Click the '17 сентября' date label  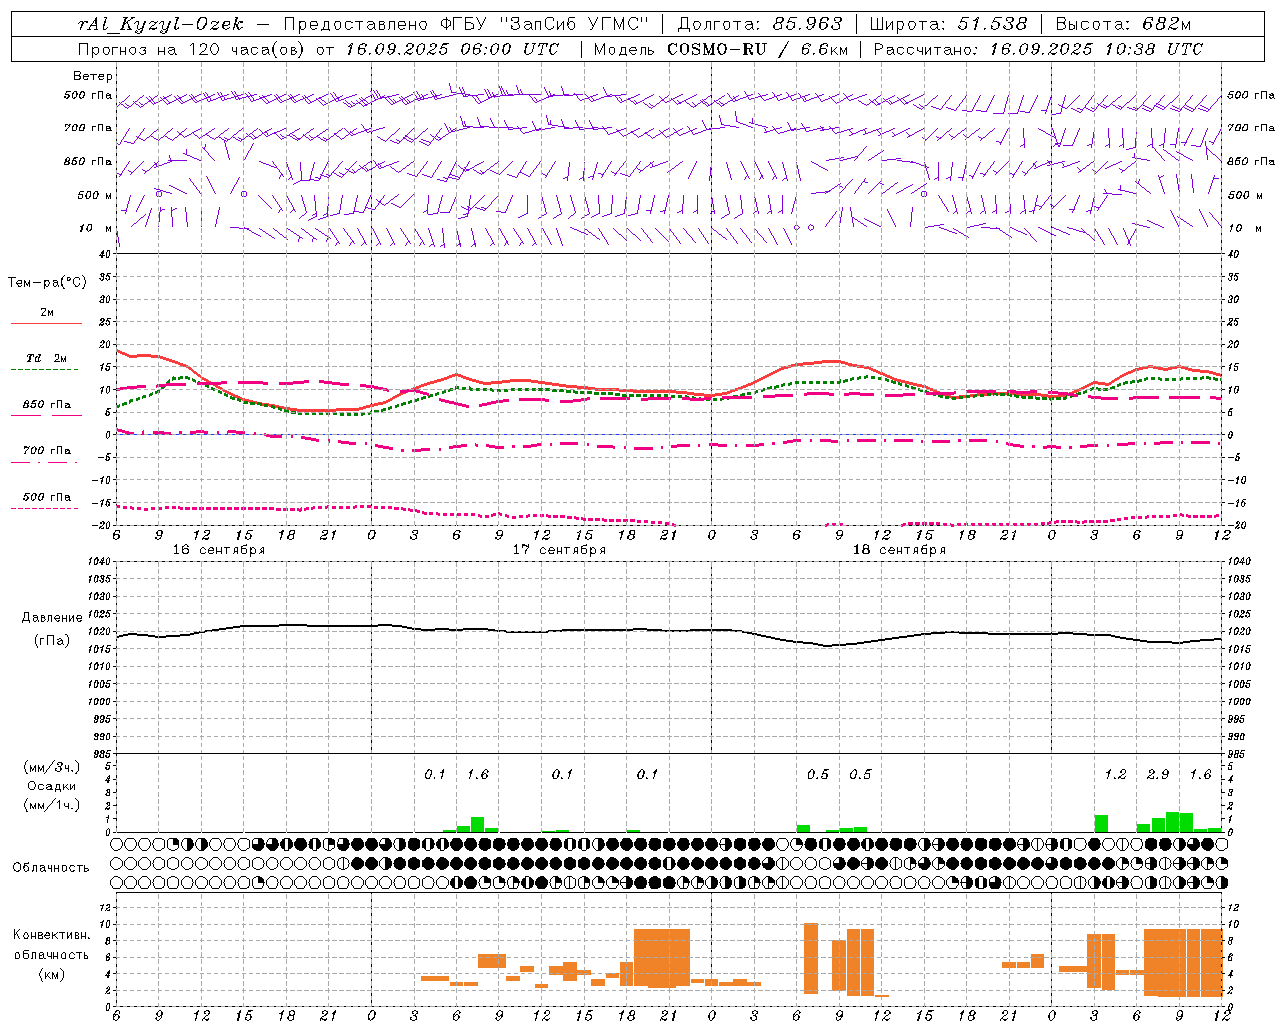[559, 550]
